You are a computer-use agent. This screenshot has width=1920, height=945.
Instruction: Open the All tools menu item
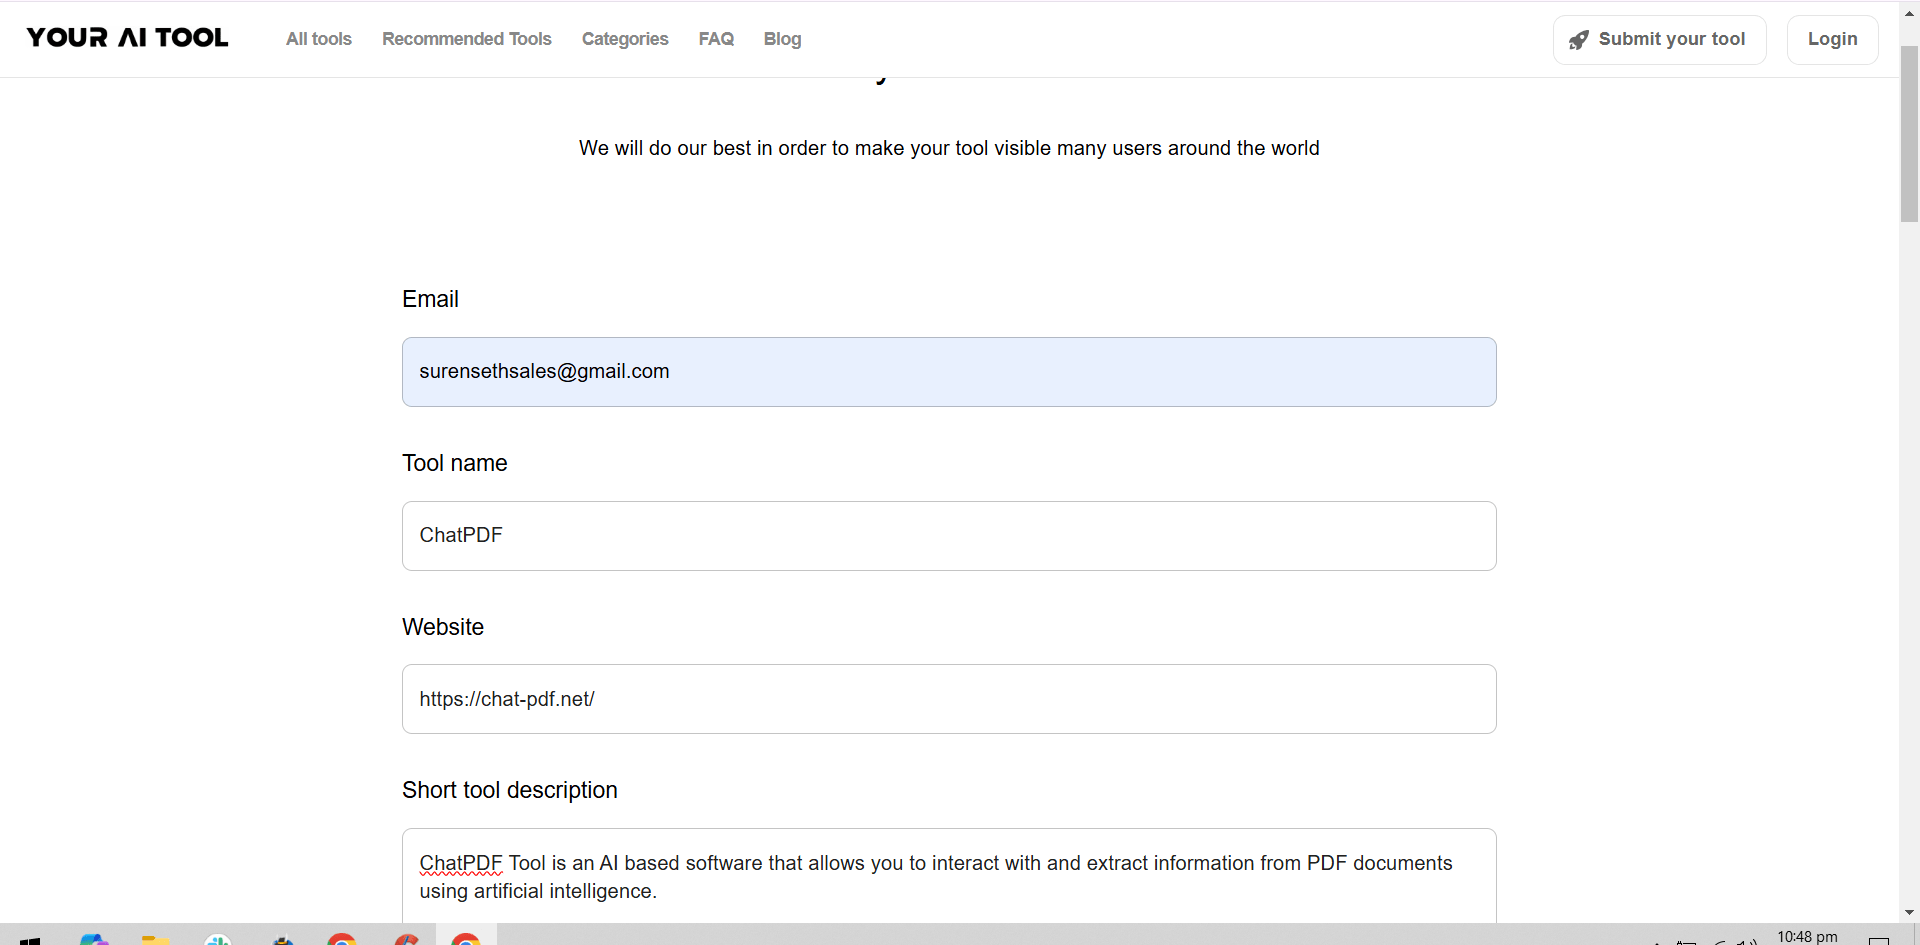[319, 39]
